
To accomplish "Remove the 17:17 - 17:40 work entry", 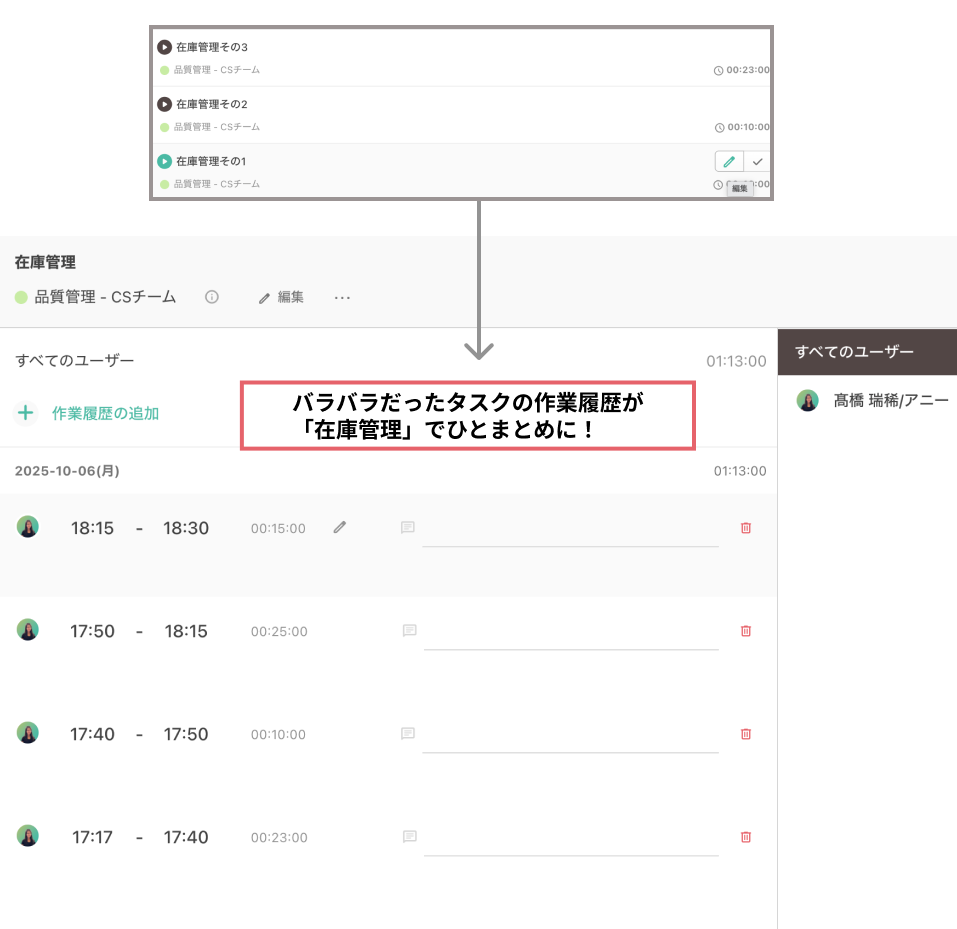I will [x=745, y=837].
